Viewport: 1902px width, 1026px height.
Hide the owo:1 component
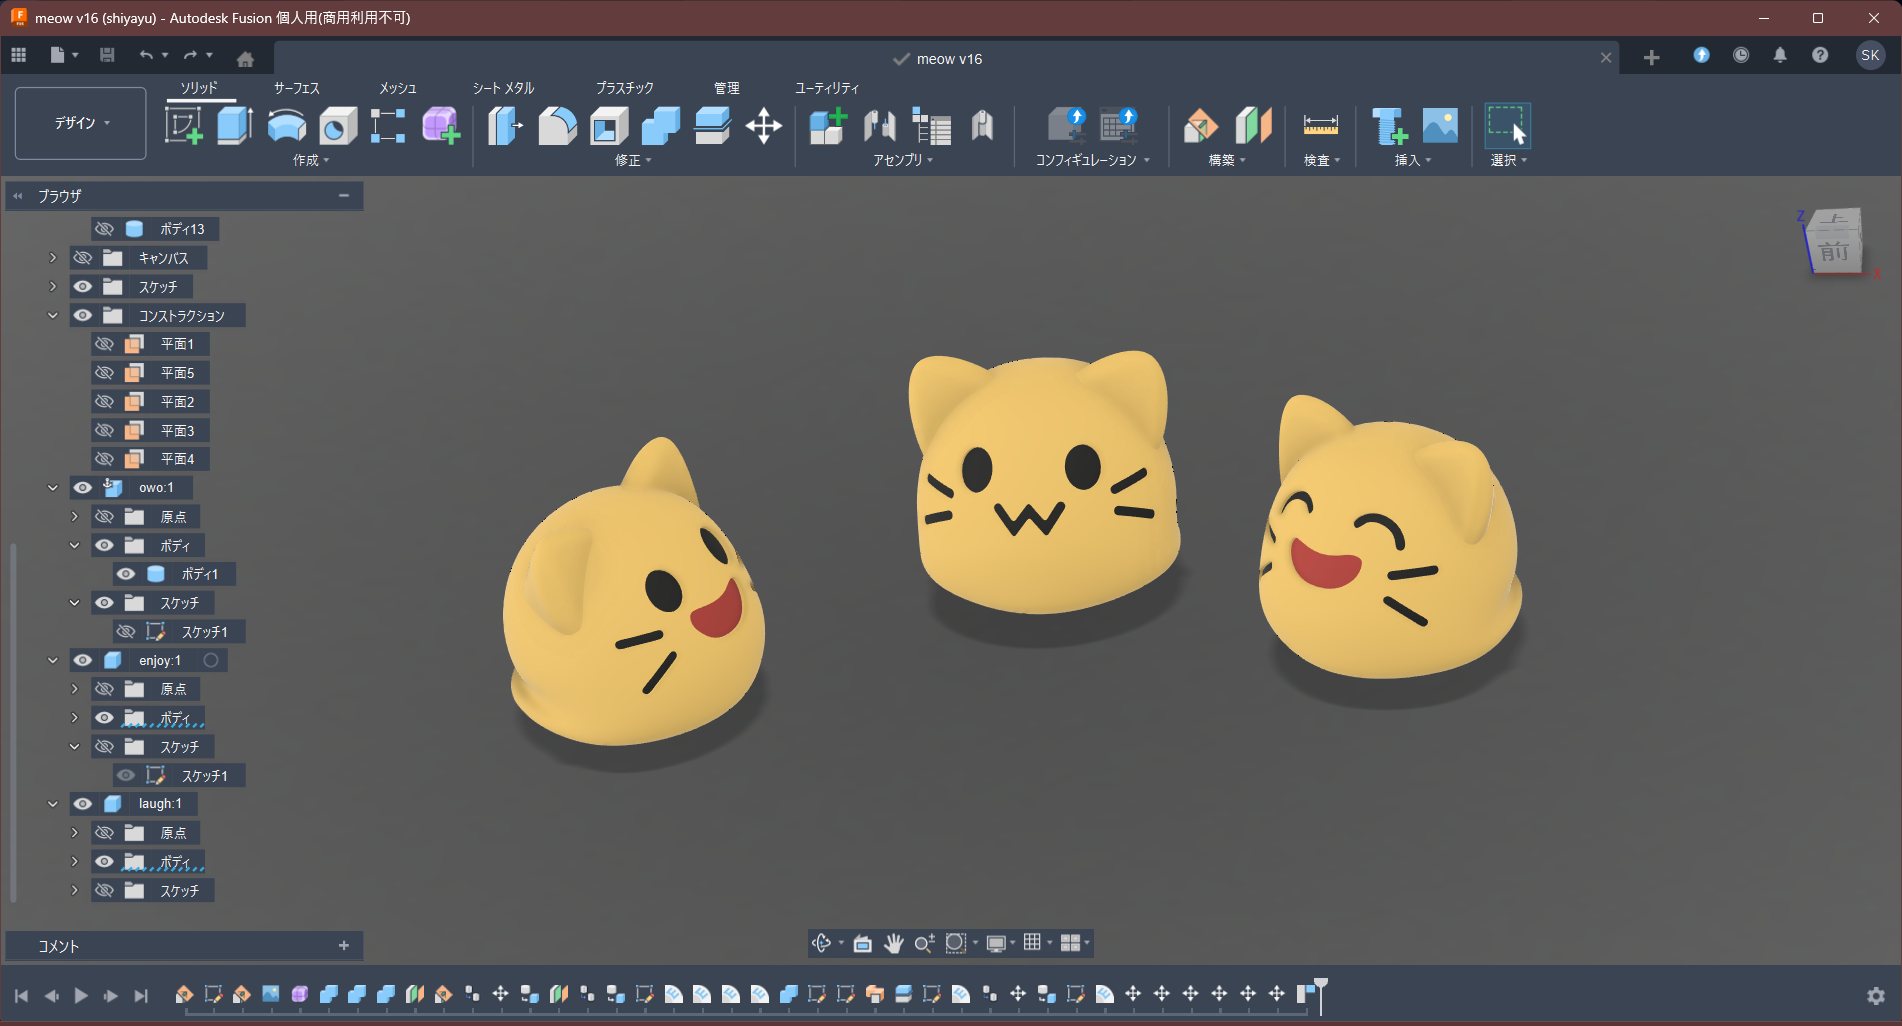coord(83,488)
